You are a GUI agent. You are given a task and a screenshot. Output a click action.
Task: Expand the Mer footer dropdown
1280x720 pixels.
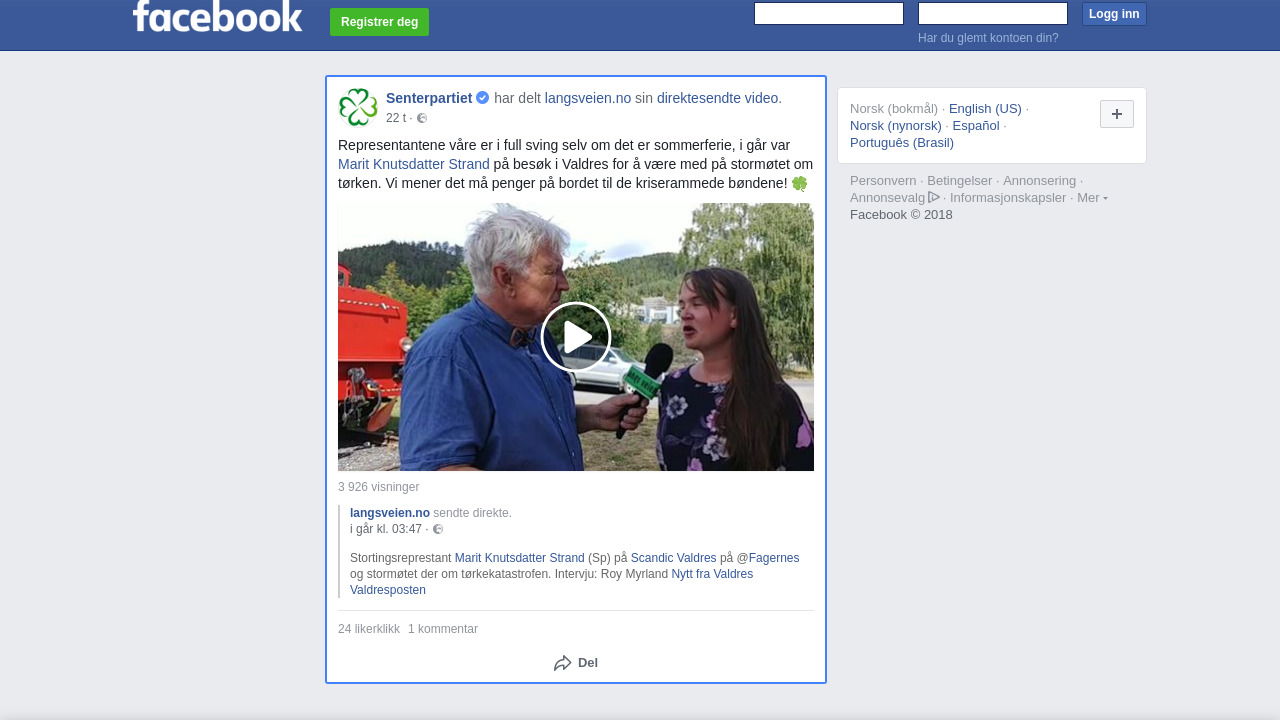[x=1092, y=198]
